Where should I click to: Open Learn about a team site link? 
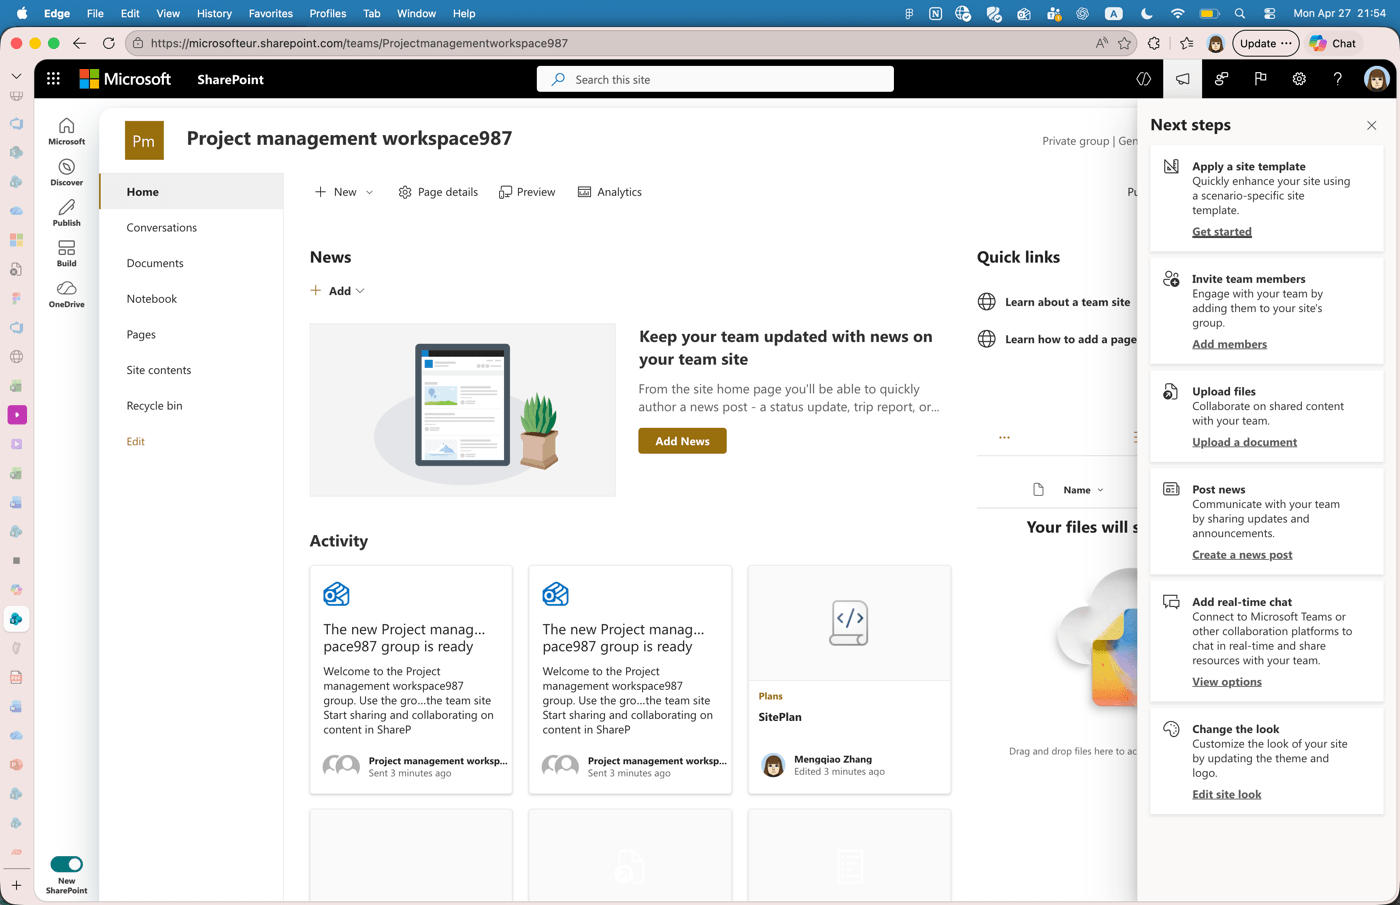pos(1067,302)
